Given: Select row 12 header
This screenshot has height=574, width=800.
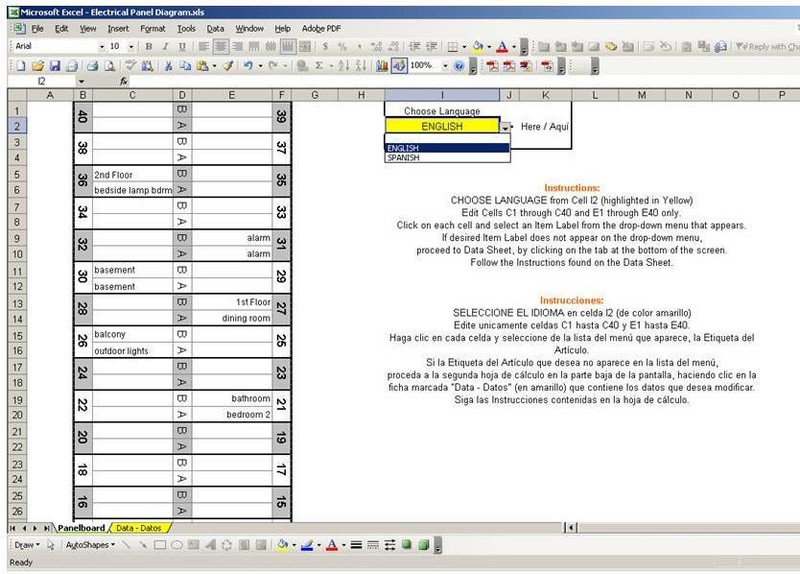Looking at the screenshot, I should [x=17, y=287].
